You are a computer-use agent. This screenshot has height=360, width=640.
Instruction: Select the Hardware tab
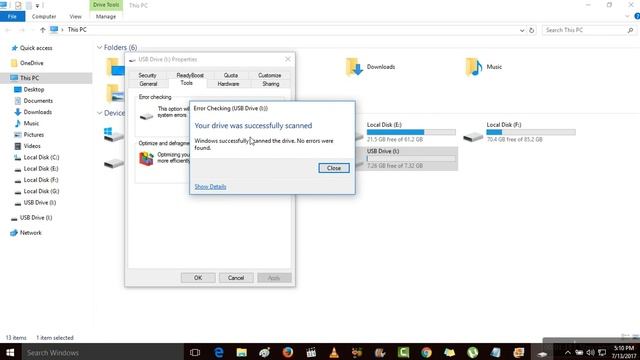[x=228, y=84]
